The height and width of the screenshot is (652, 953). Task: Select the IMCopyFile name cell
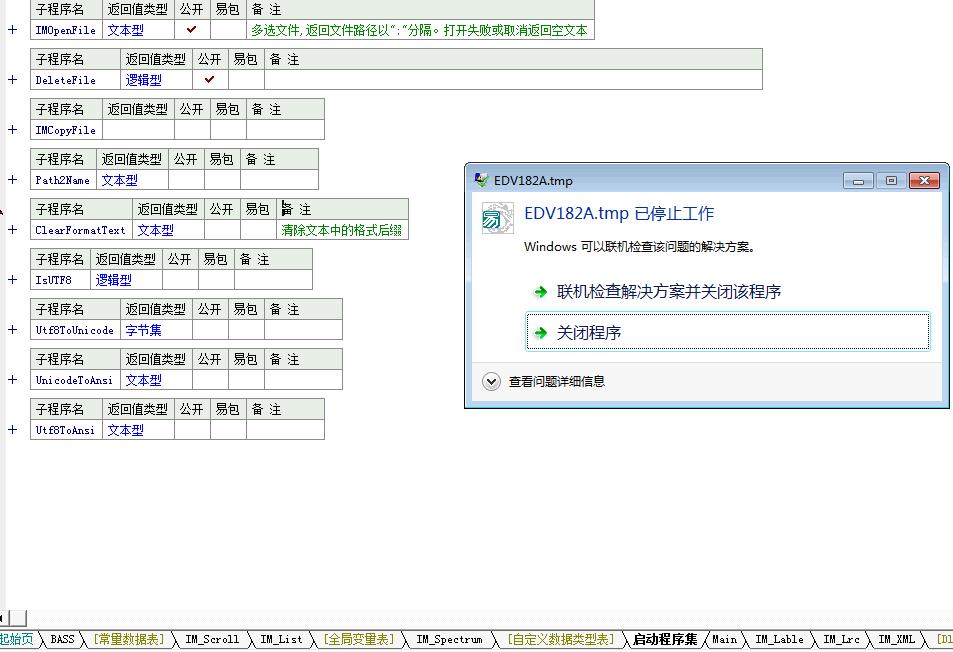[x=66, y=130]
